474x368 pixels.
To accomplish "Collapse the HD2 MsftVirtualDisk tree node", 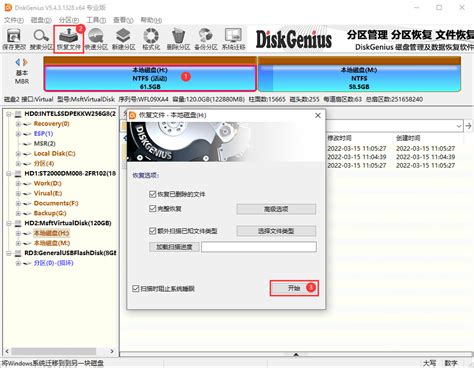I will coord(9,223).
